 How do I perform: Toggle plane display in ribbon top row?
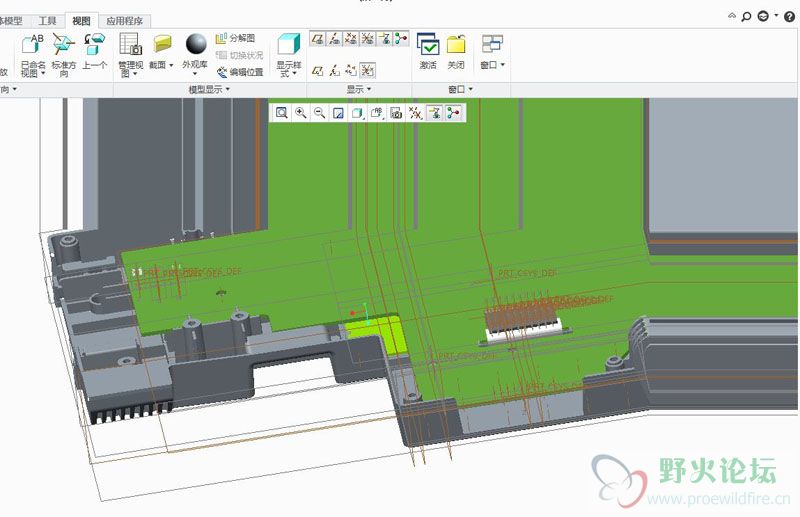click(x=317, y=39)
